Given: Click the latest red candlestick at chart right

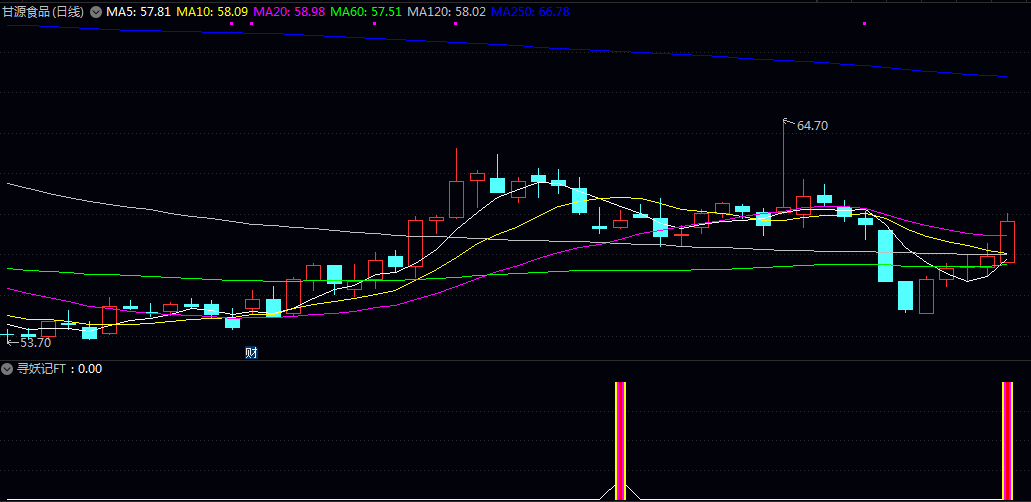Looking at the screenshot, I should tap(1007, 241).
